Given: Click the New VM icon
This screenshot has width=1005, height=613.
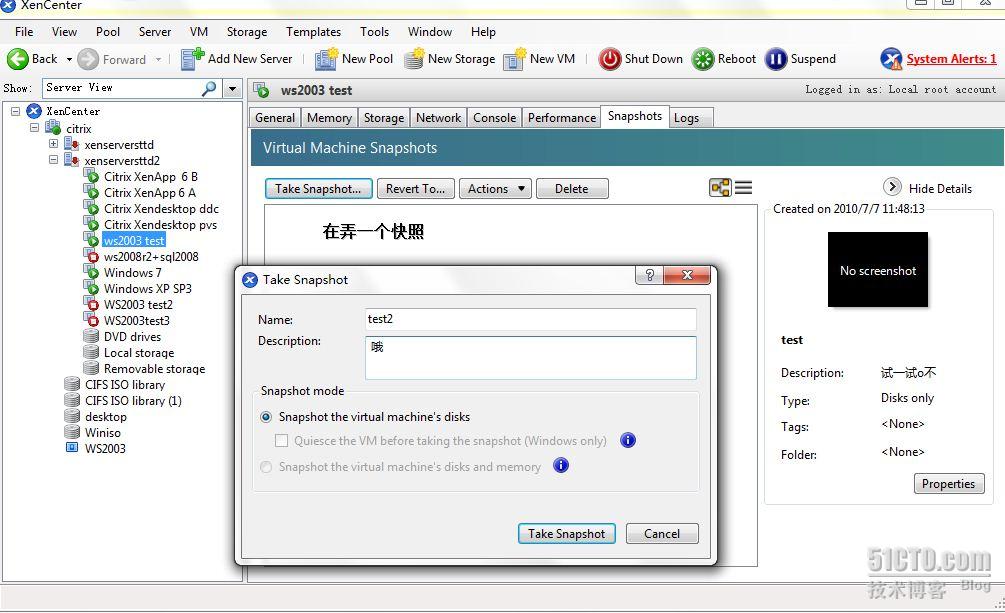Looking at the screenshot, I should click(x=515, y=59).
